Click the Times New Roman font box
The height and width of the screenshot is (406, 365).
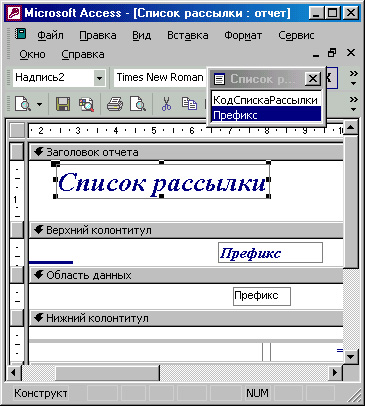click(160, 78)
